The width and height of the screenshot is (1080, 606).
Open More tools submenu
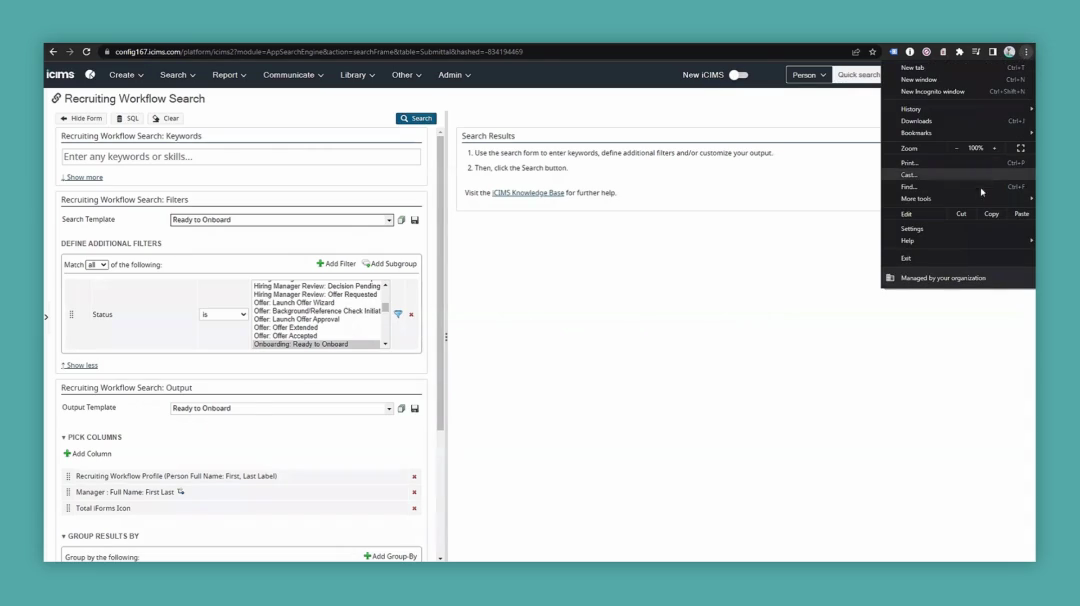pyautogui.click(x=958, y=198)
